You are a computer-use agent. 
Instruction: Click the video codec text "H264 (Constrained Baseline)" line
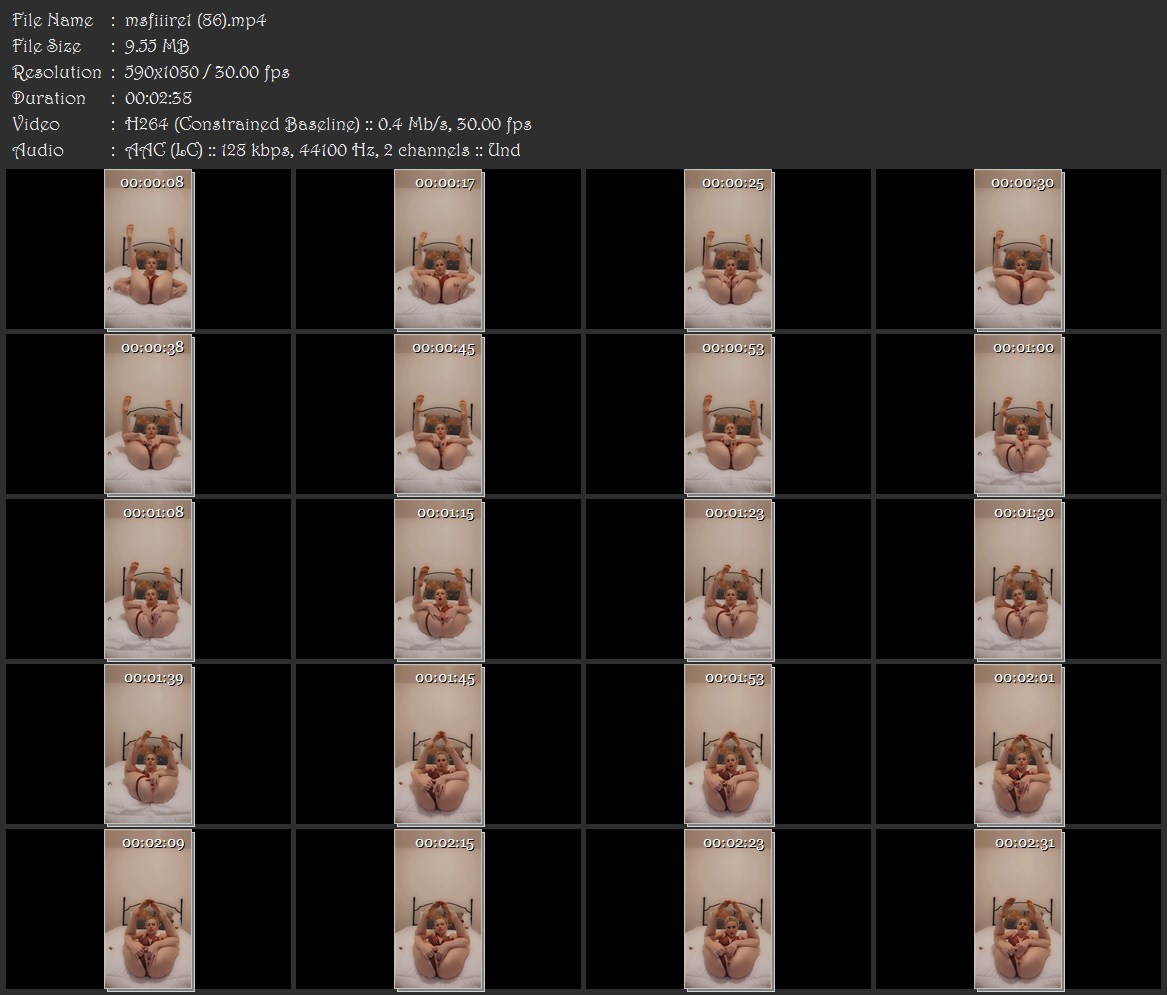[328, 124]
